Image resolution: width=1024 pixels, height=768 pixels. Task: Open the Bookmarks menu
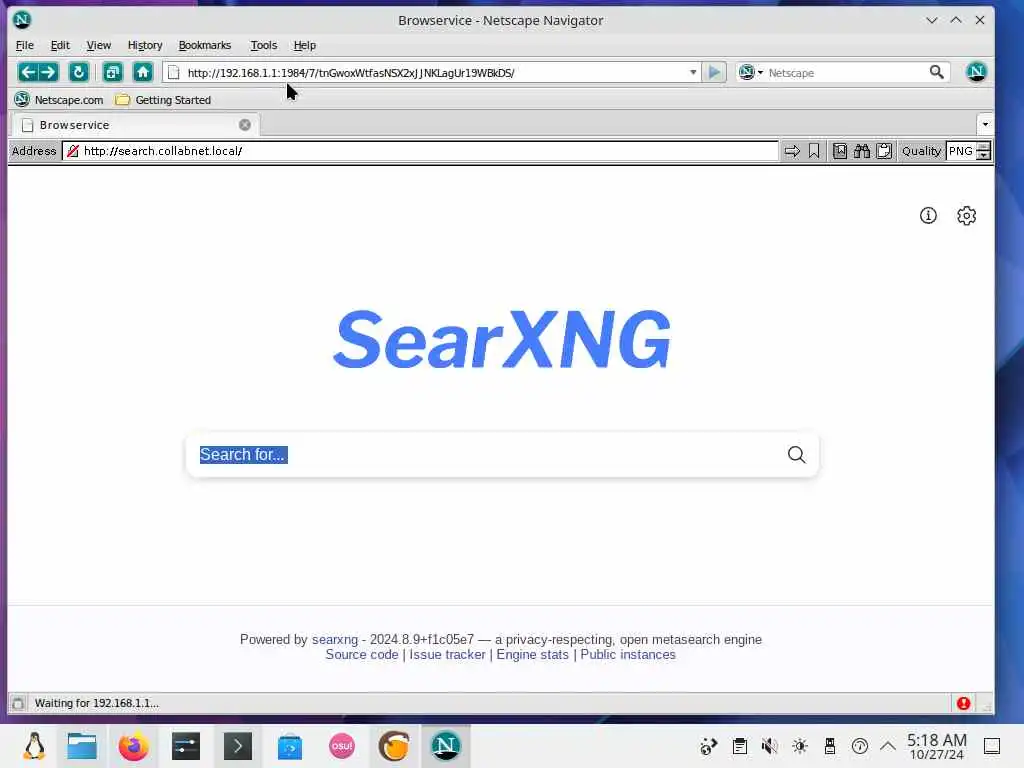tap(204, 45)
